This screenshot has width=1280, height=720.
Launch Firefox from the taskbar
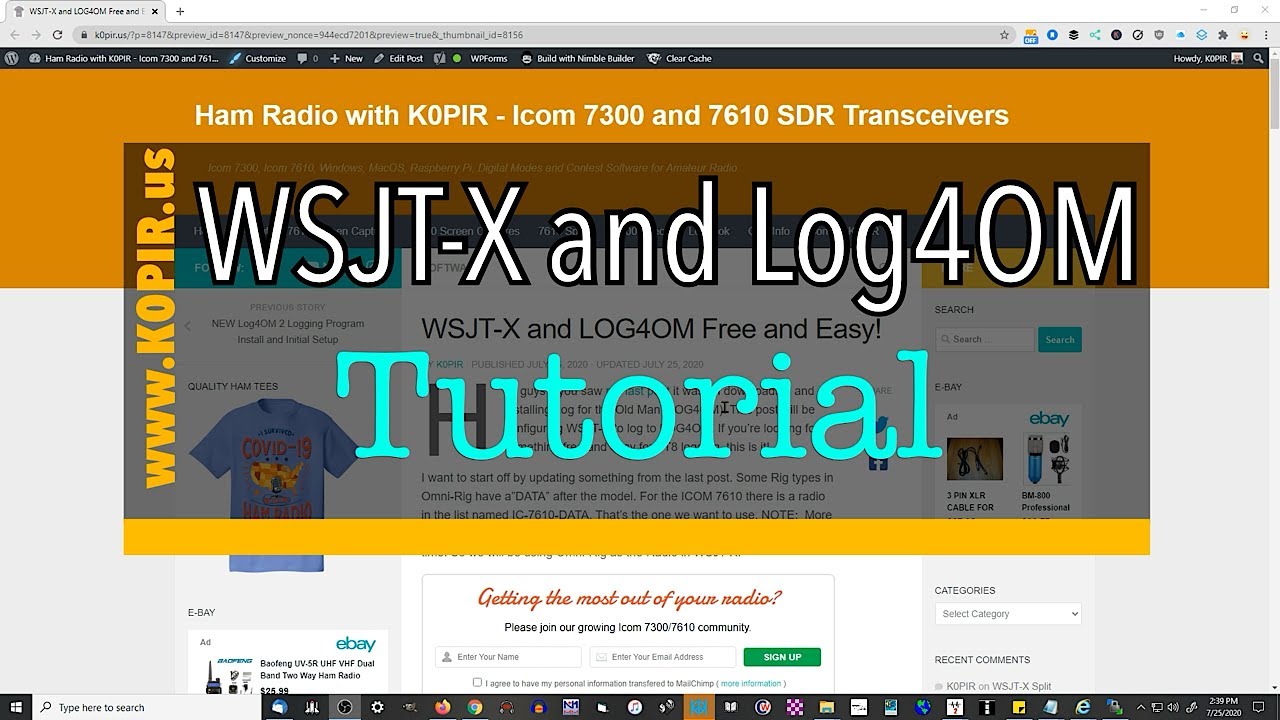[x=442, y=707]
